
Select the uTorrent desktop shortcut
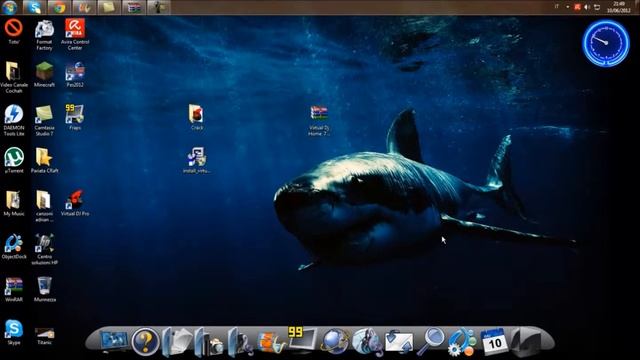click(x=13, y=160)
